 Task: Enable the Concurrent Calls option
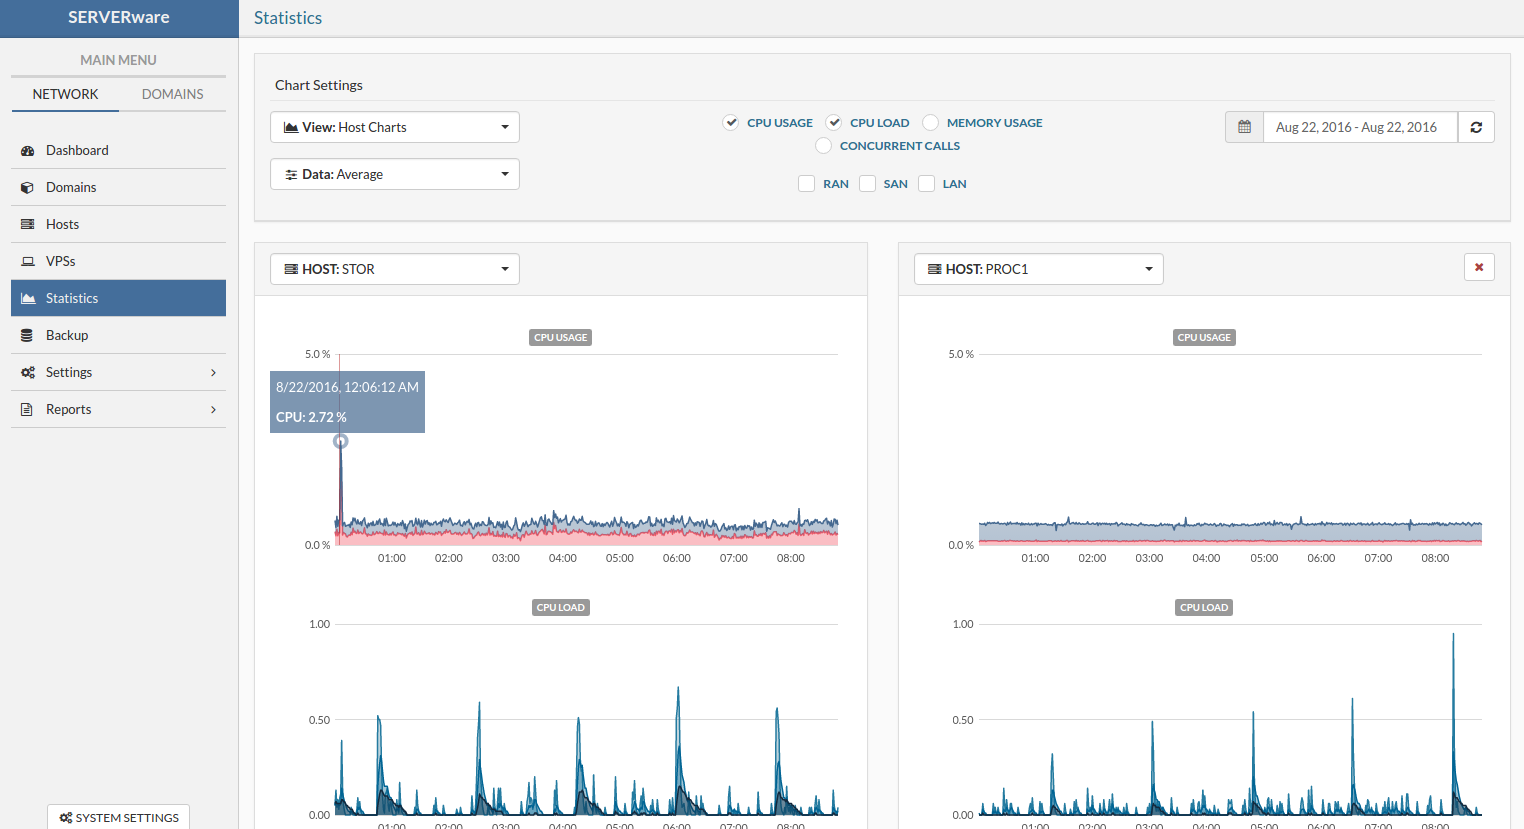(x=824, y=146)
